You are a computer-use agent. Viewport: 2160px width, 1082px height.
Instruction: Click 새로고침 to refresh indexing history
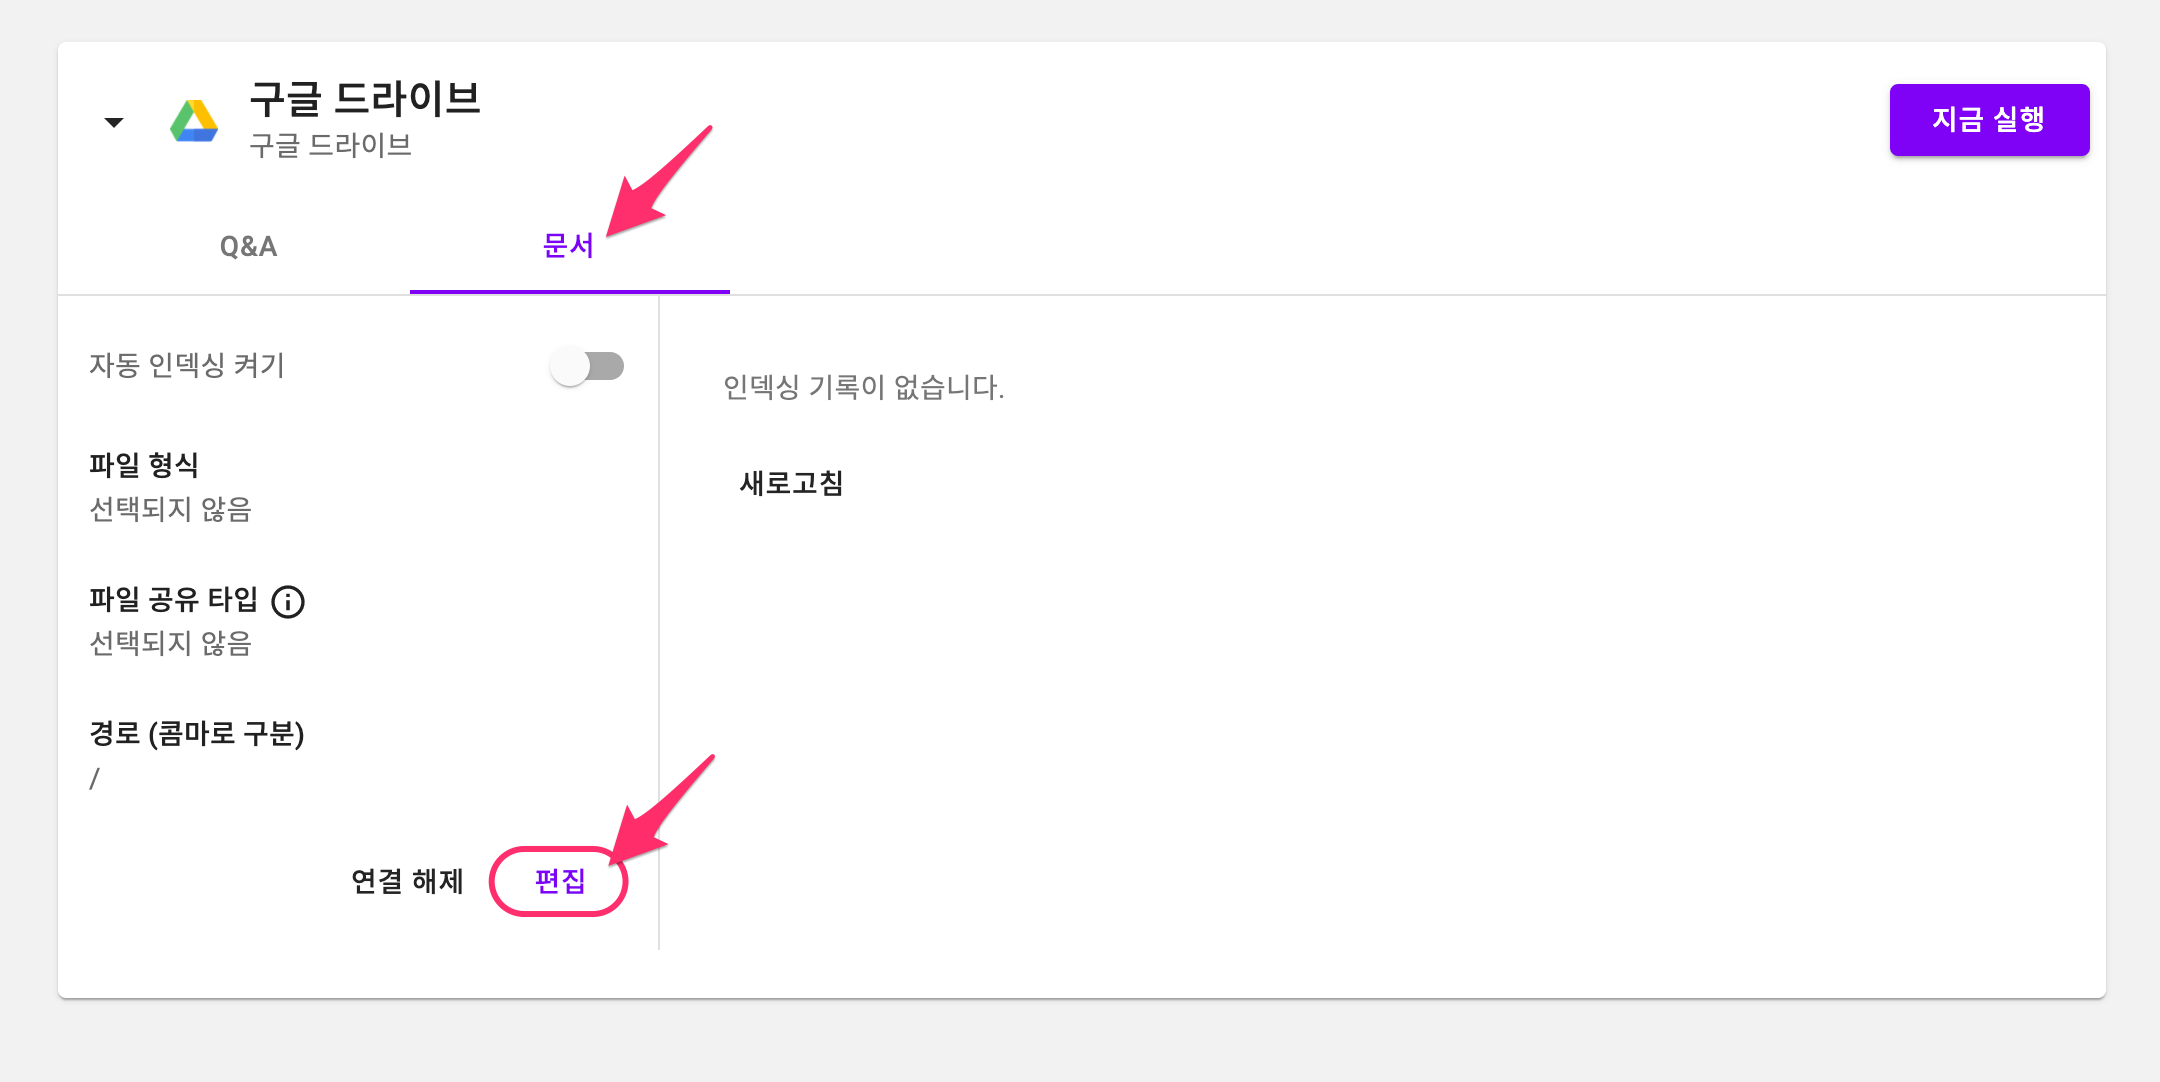tap(791, 483)
